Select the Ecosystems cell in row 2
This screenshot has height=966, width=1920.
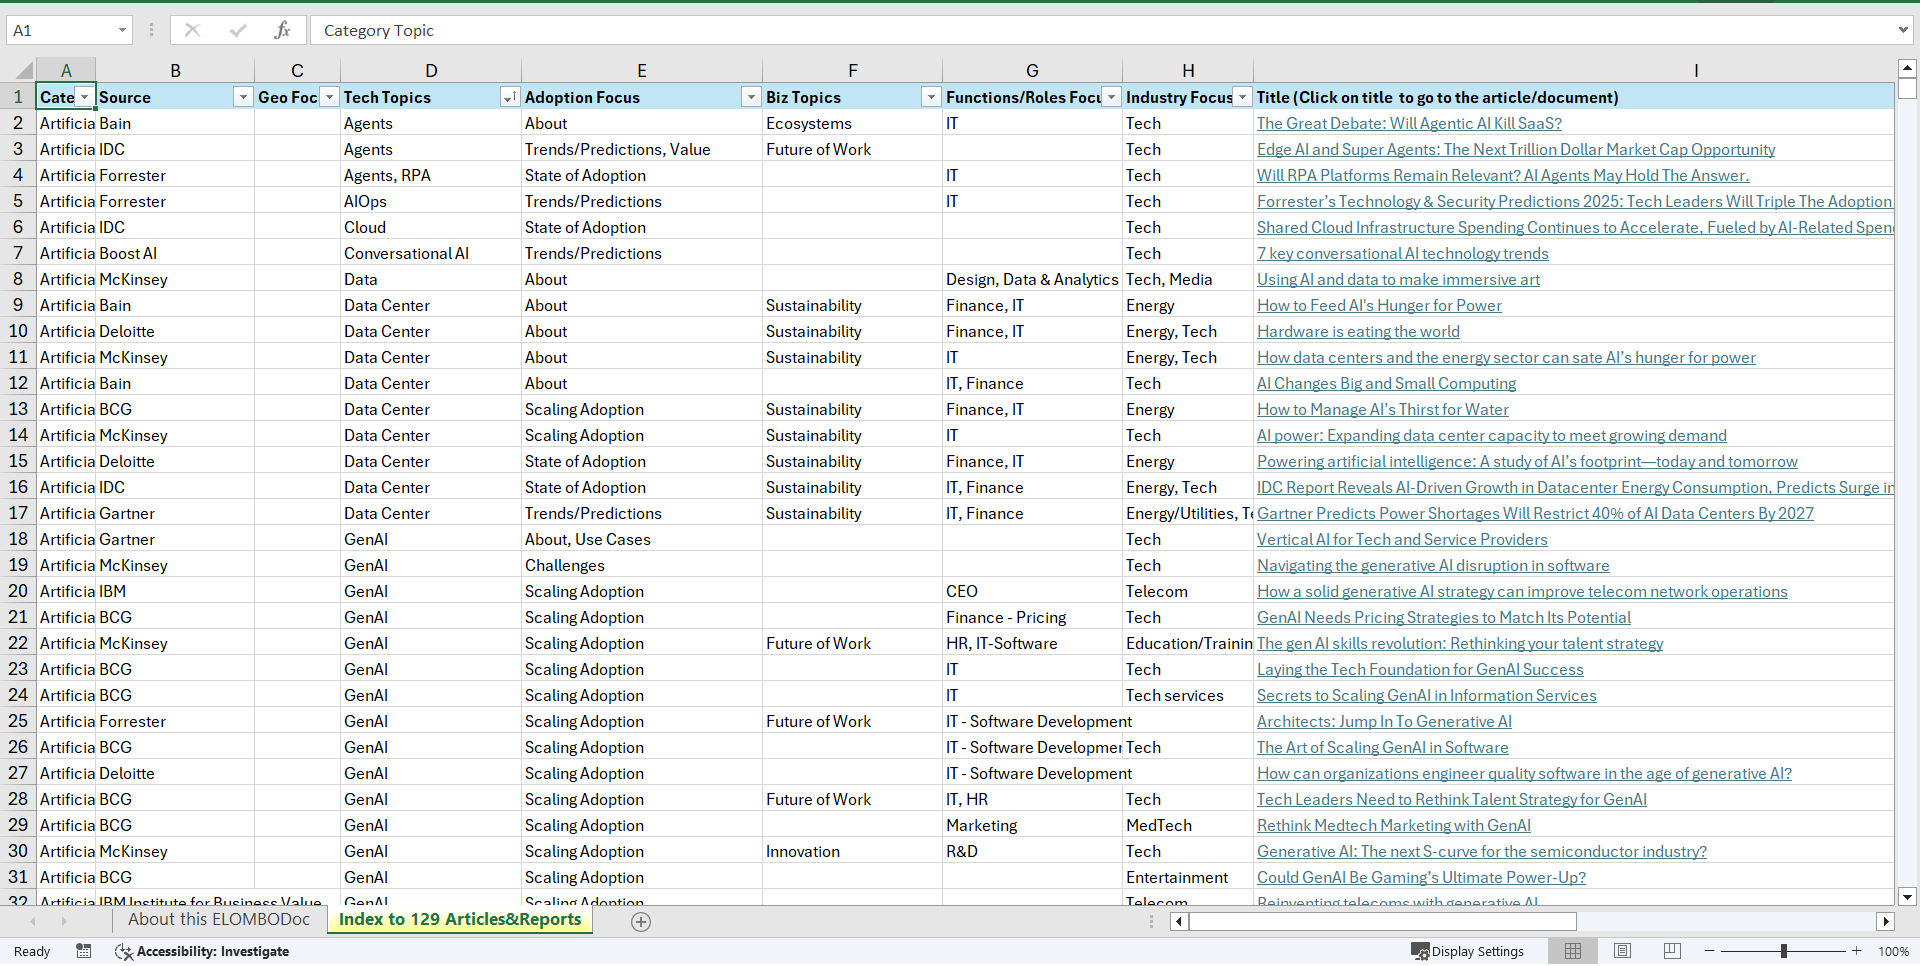[852, 123]
